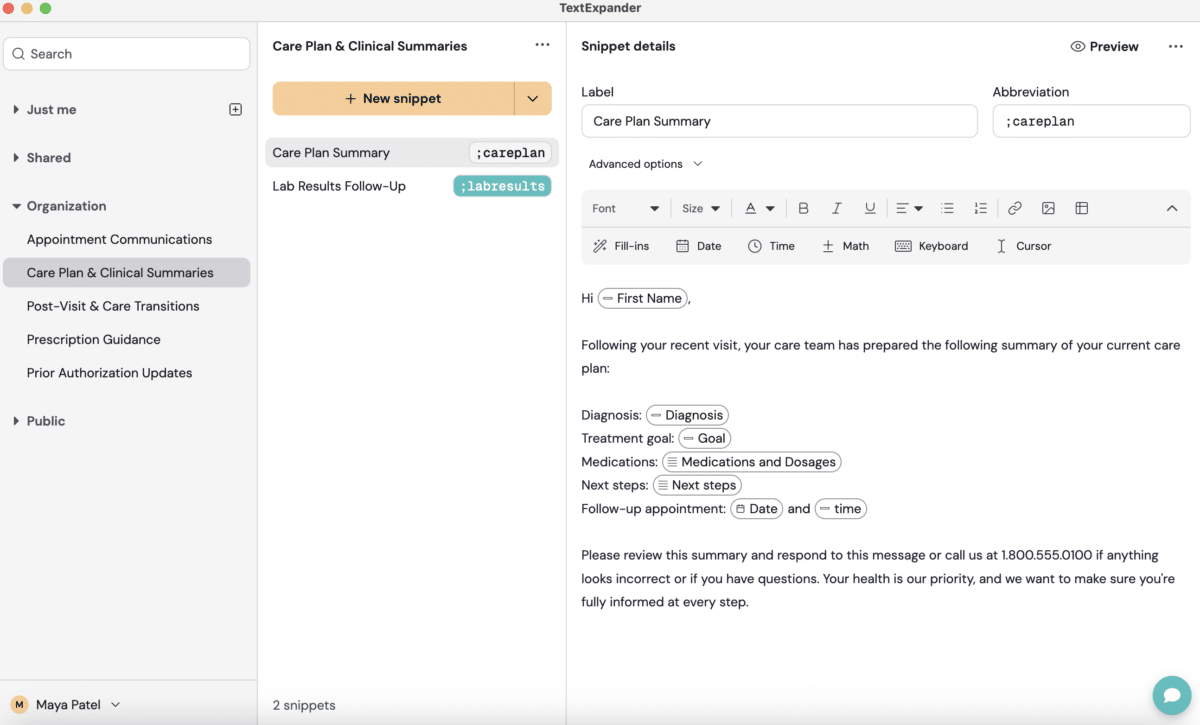The width and height of the screenshot is (1200, 725).
Task: Click the Maya Patel avatar
Action: pyautogui.click(x=19, y=704)
